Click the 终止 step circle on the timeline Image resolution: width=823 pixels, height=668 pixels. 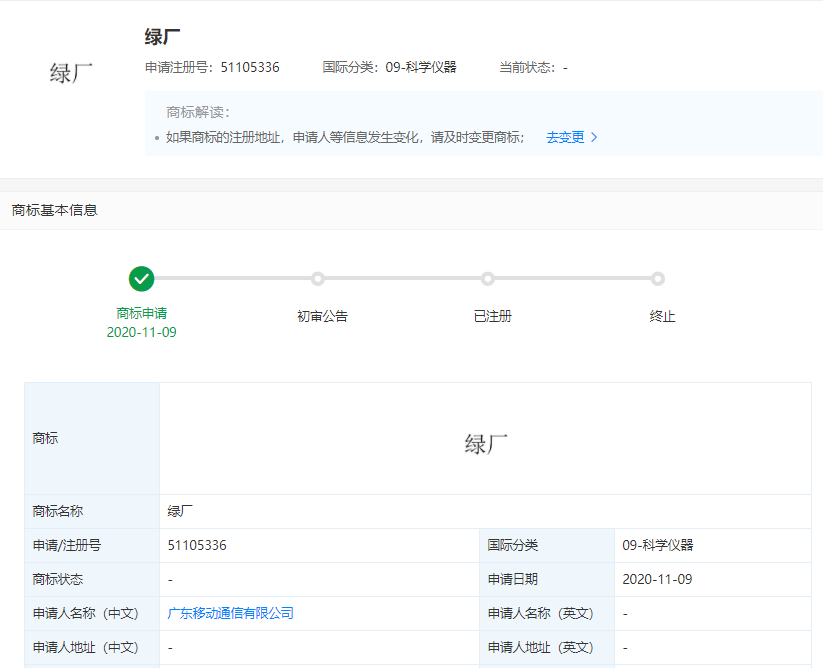pyautogui.click(x=658, y=279)
